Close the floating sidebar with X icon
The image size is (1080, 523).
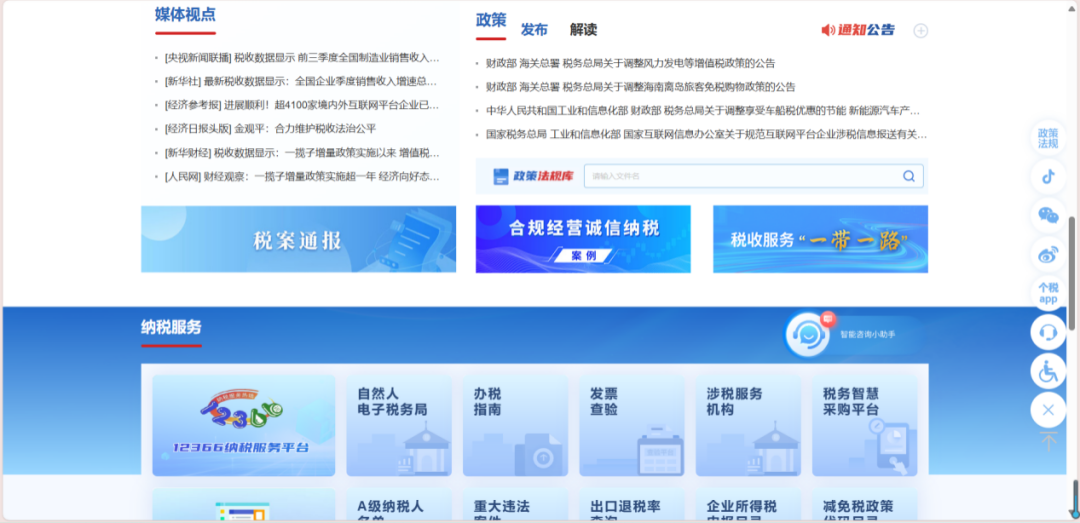(x=1048, y=410)
